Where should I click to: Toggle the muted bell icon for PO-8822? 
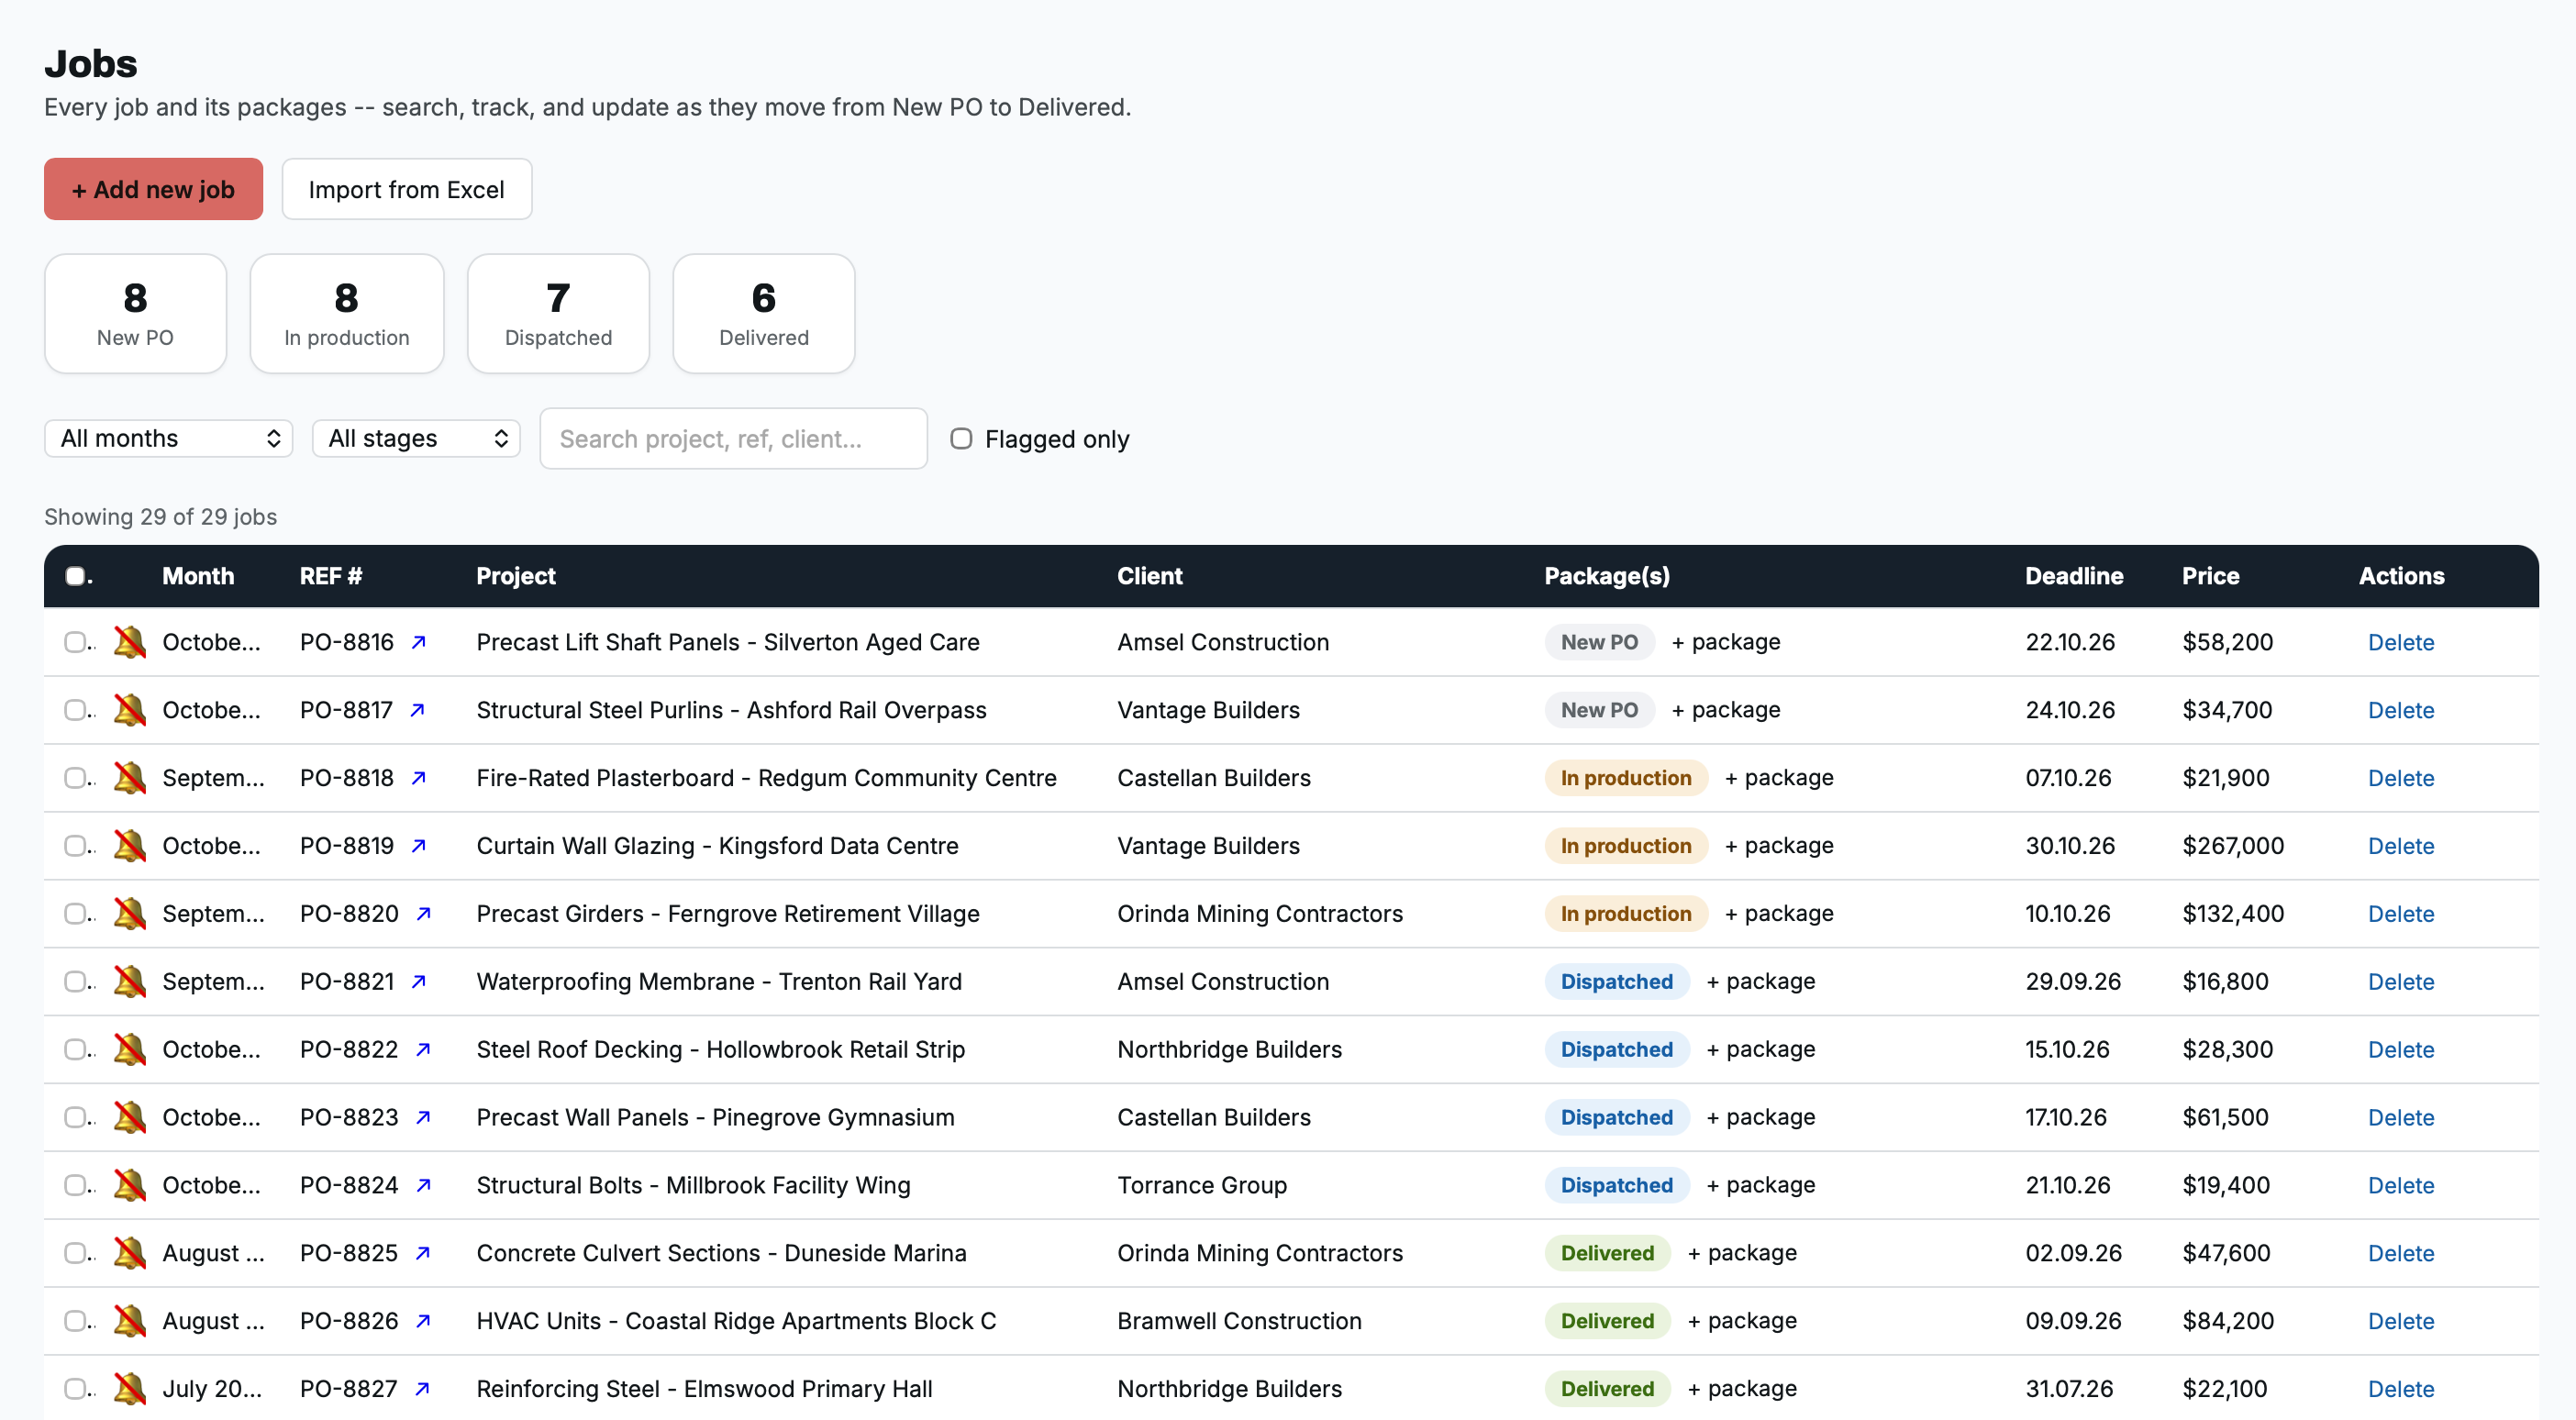[130, 1050]
